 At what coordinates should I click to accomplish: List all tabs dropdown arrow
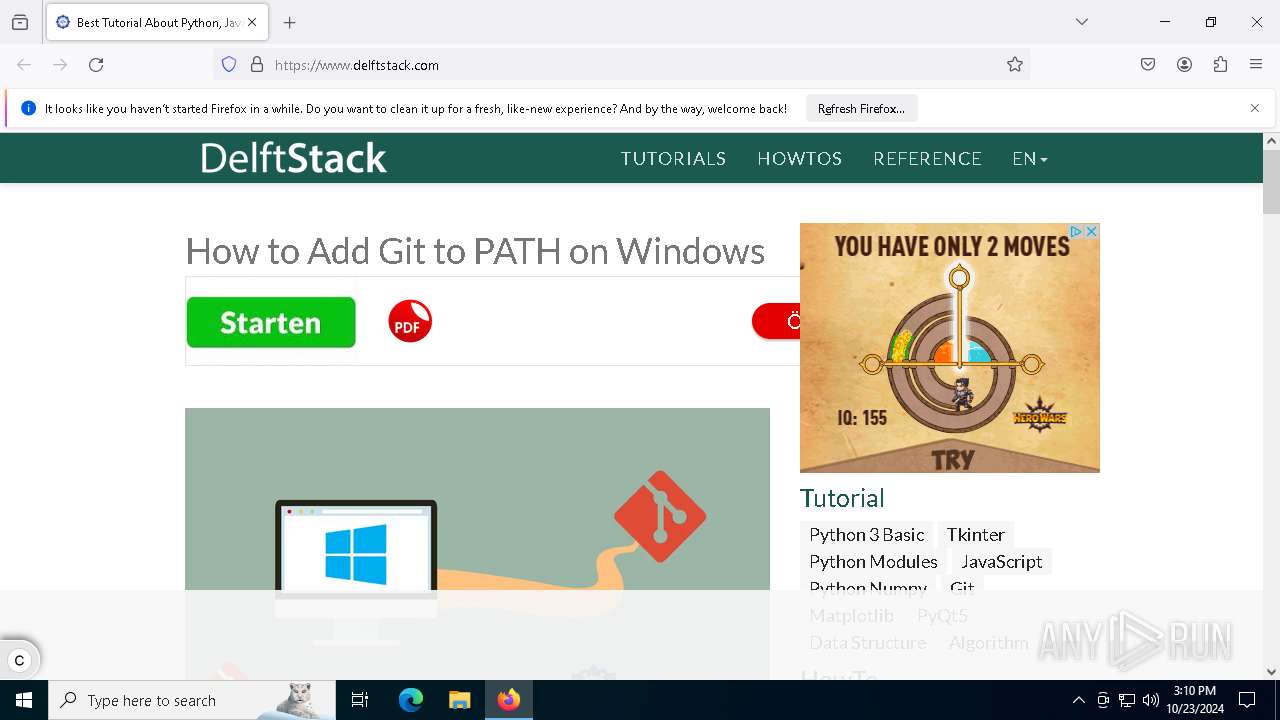pyautogui.click(x=1082, y=22)
